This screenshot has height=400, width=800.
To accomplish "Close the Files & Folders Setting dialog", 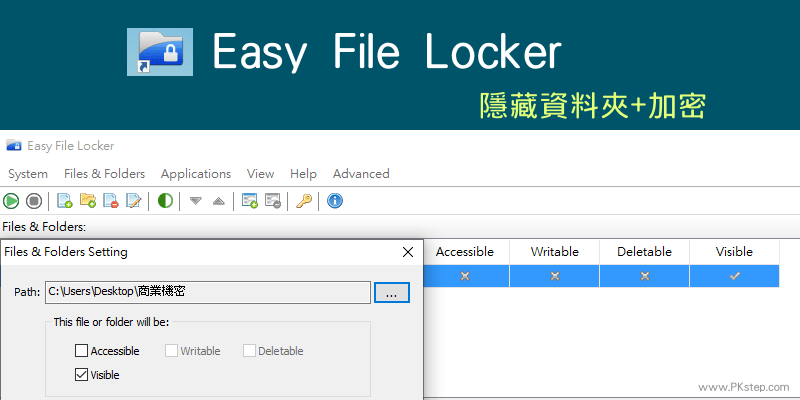I will (408, 252).
